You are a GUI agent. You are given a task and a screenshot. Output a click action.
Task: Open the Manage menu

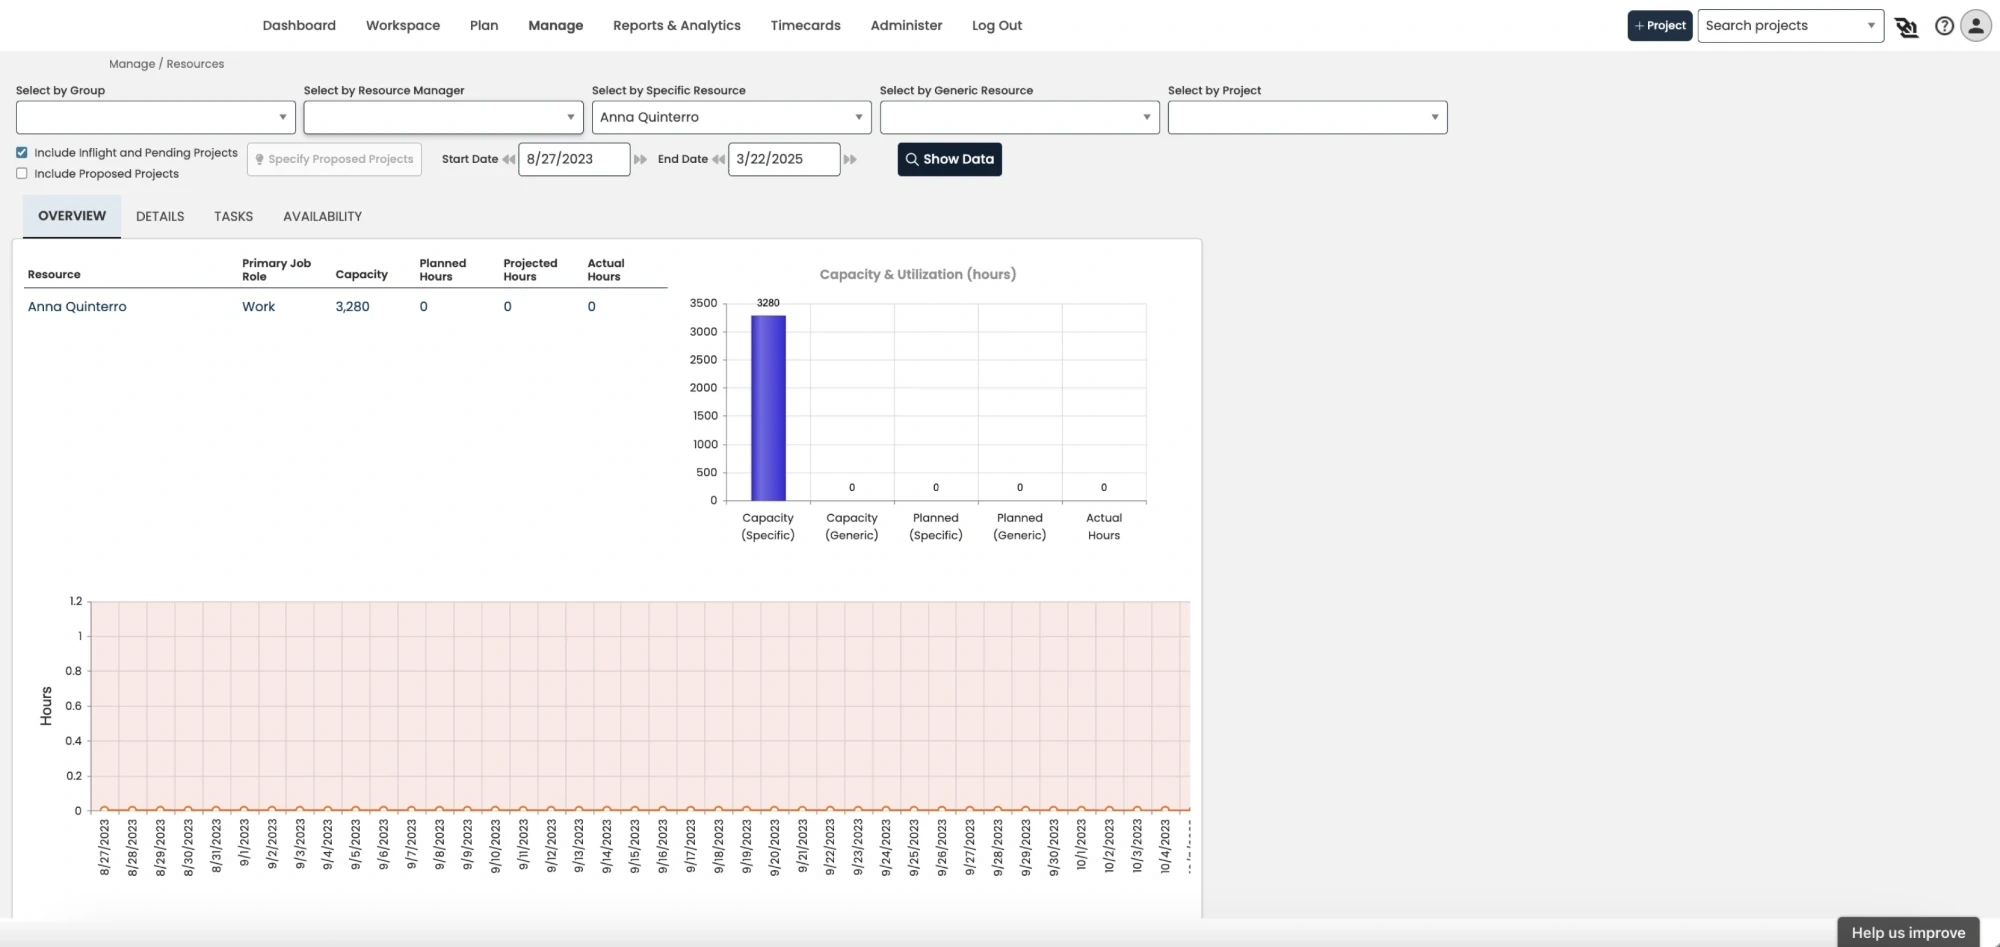point(556,26)
